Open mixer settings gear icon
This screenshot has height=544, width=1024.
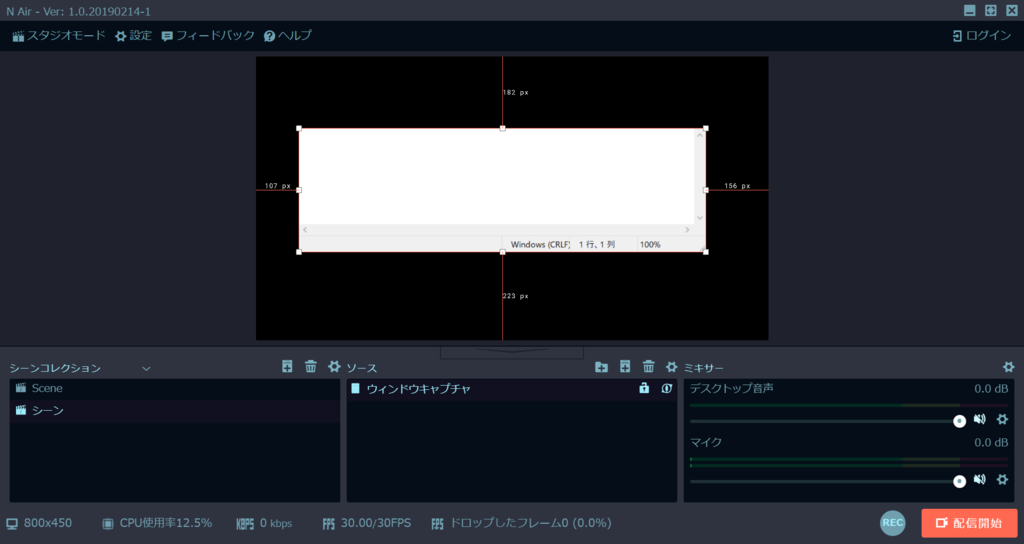point(1008,367)
